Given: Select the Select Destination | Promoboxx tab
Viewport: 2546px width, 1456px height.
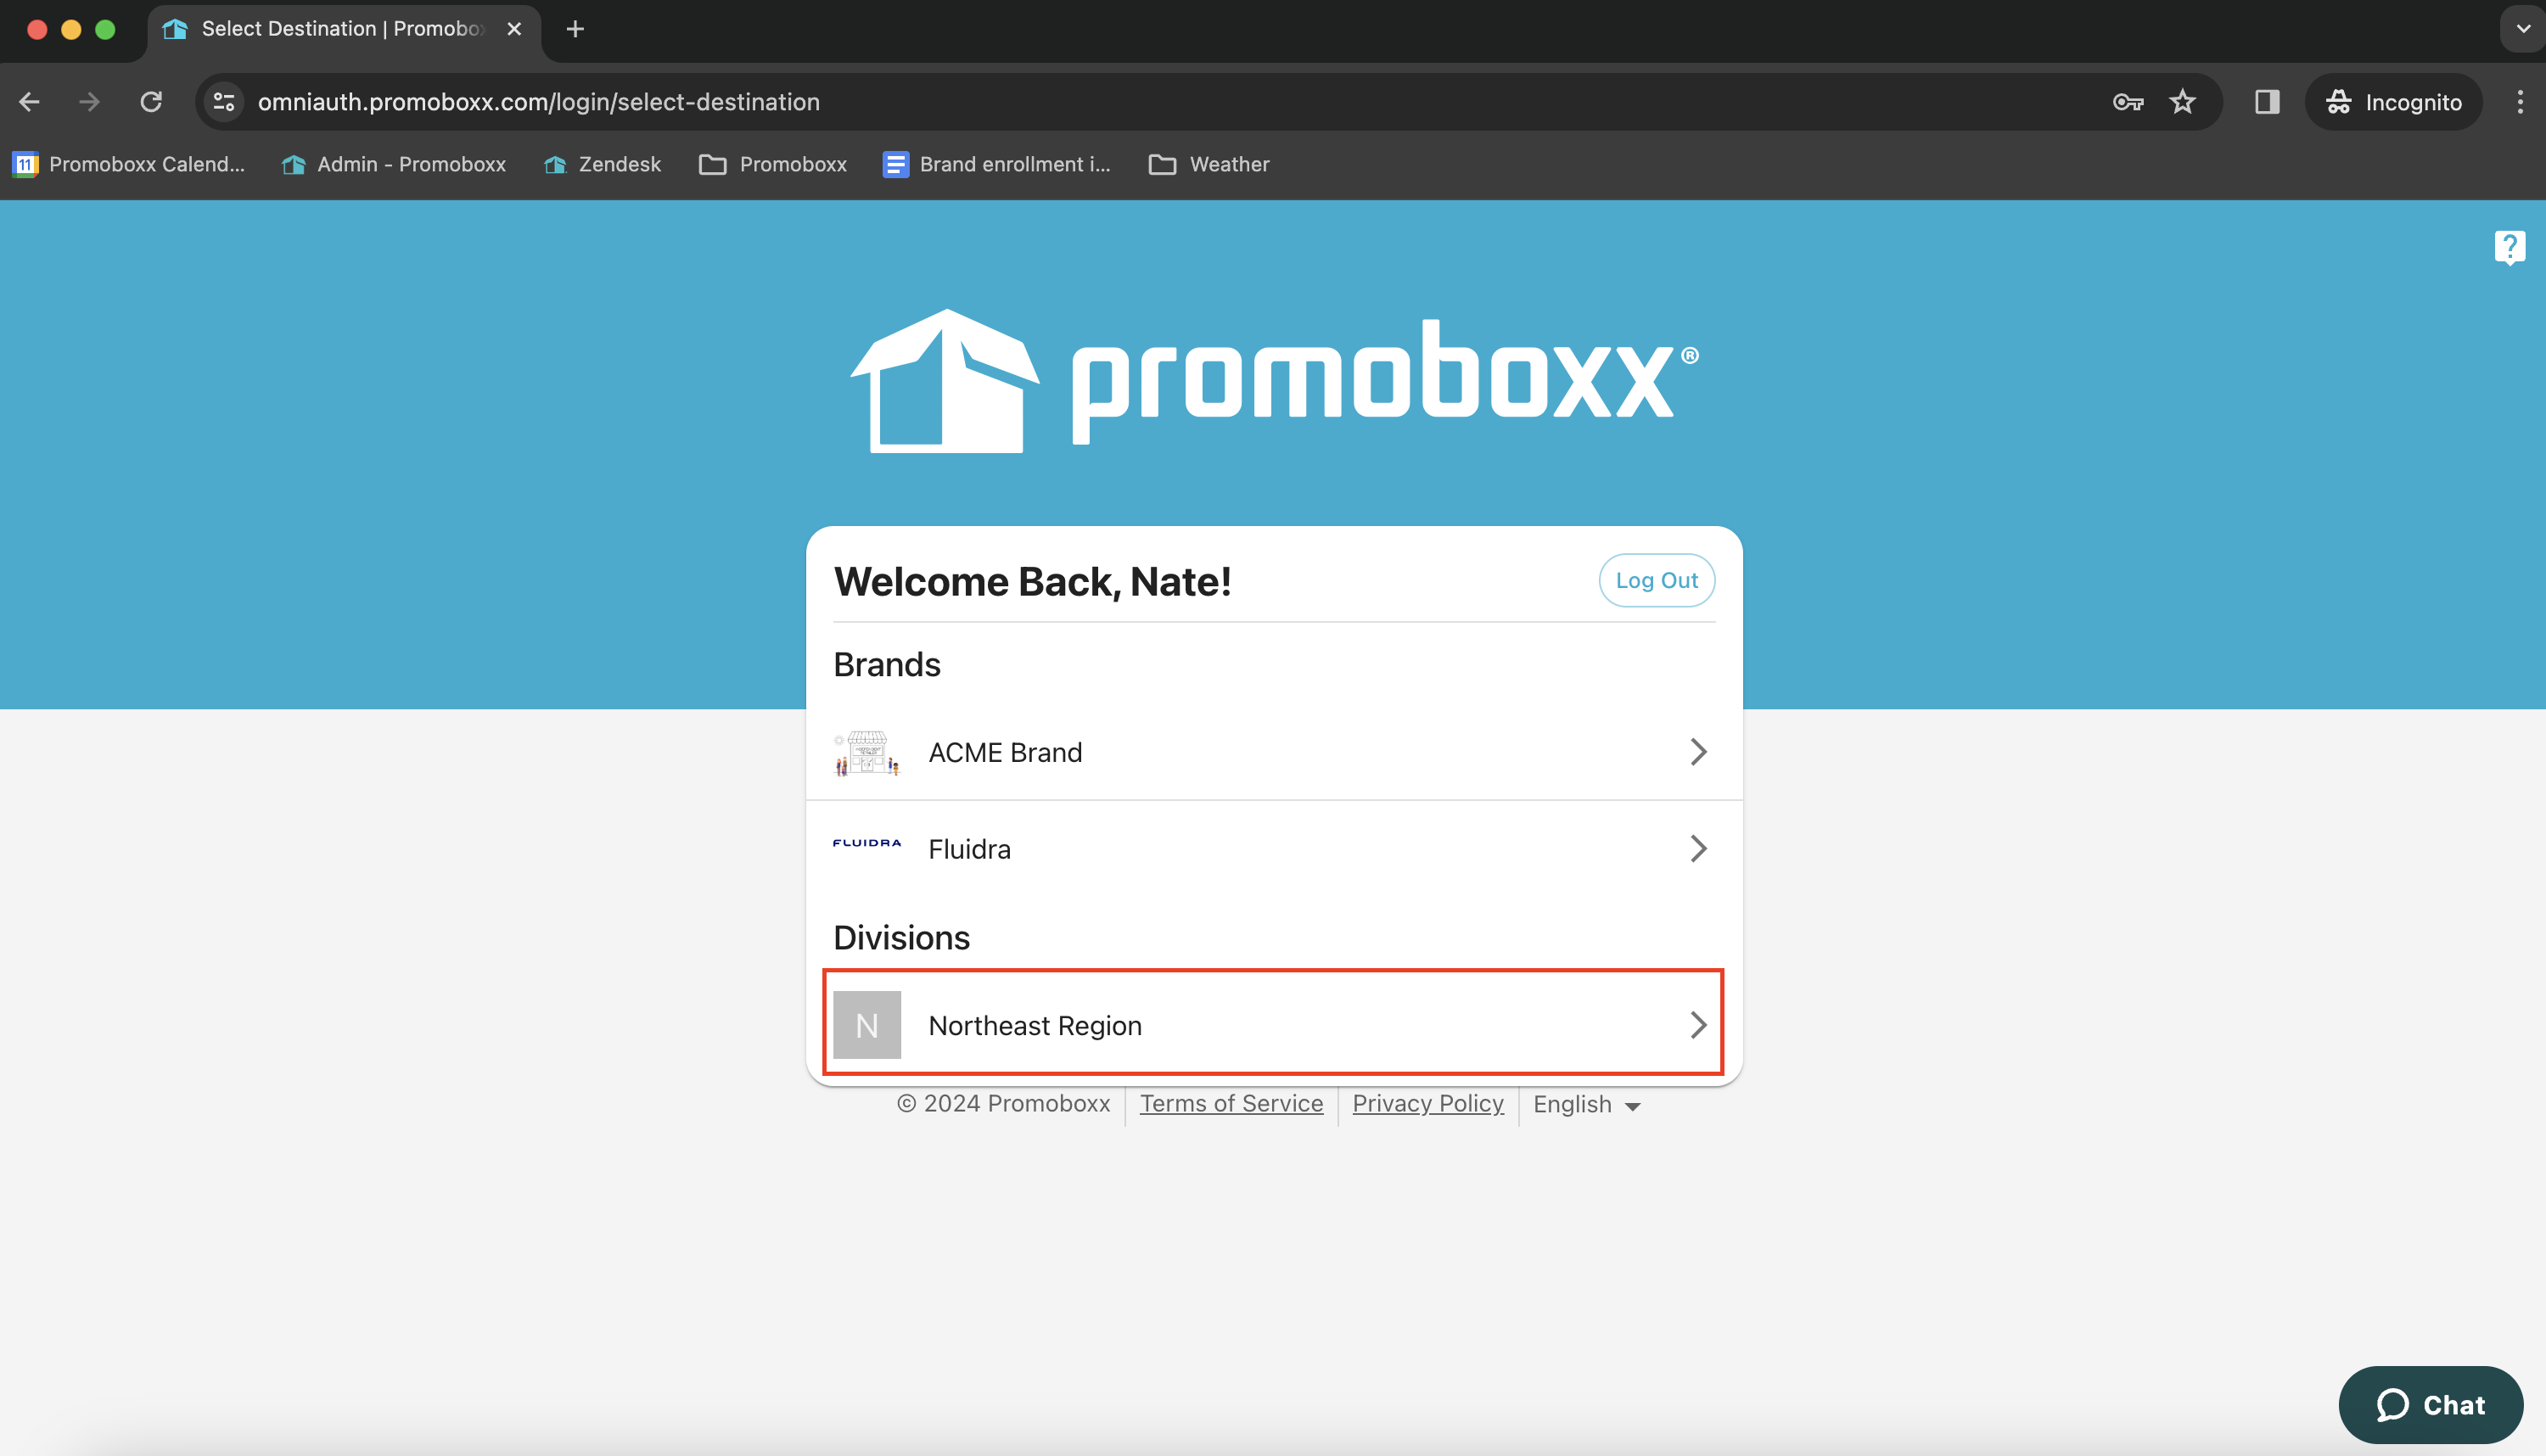Looking at the screenshot, I should [x=344, y=29].
